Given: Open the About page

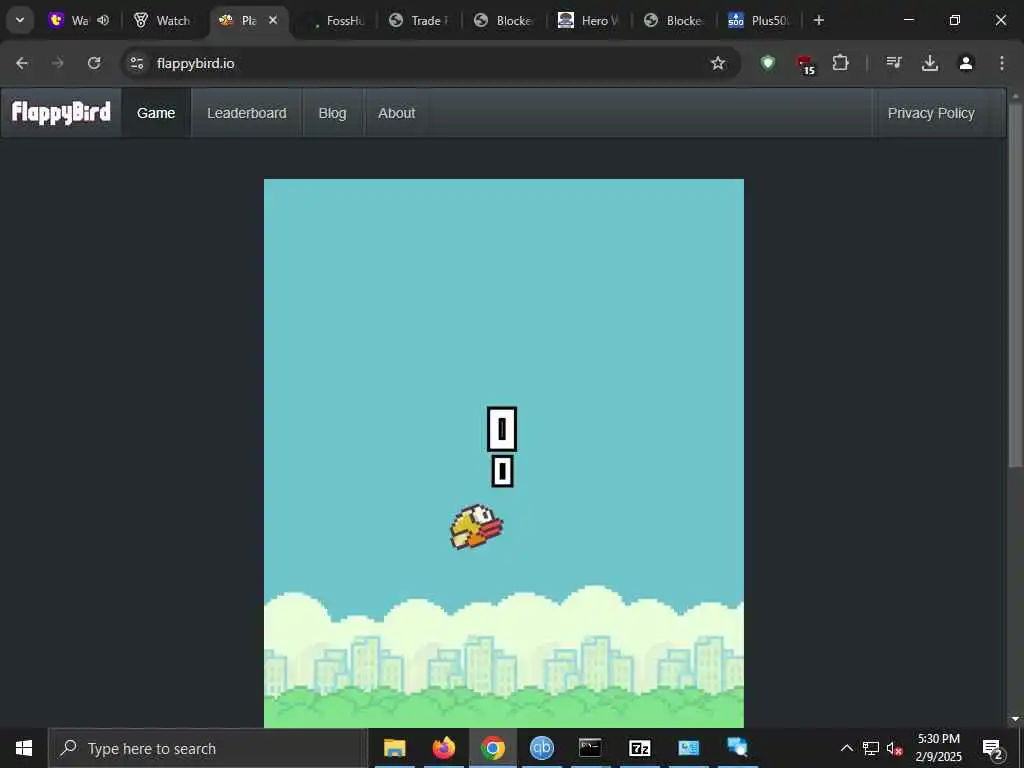Looking at the screenshot, I should point(396,113).
